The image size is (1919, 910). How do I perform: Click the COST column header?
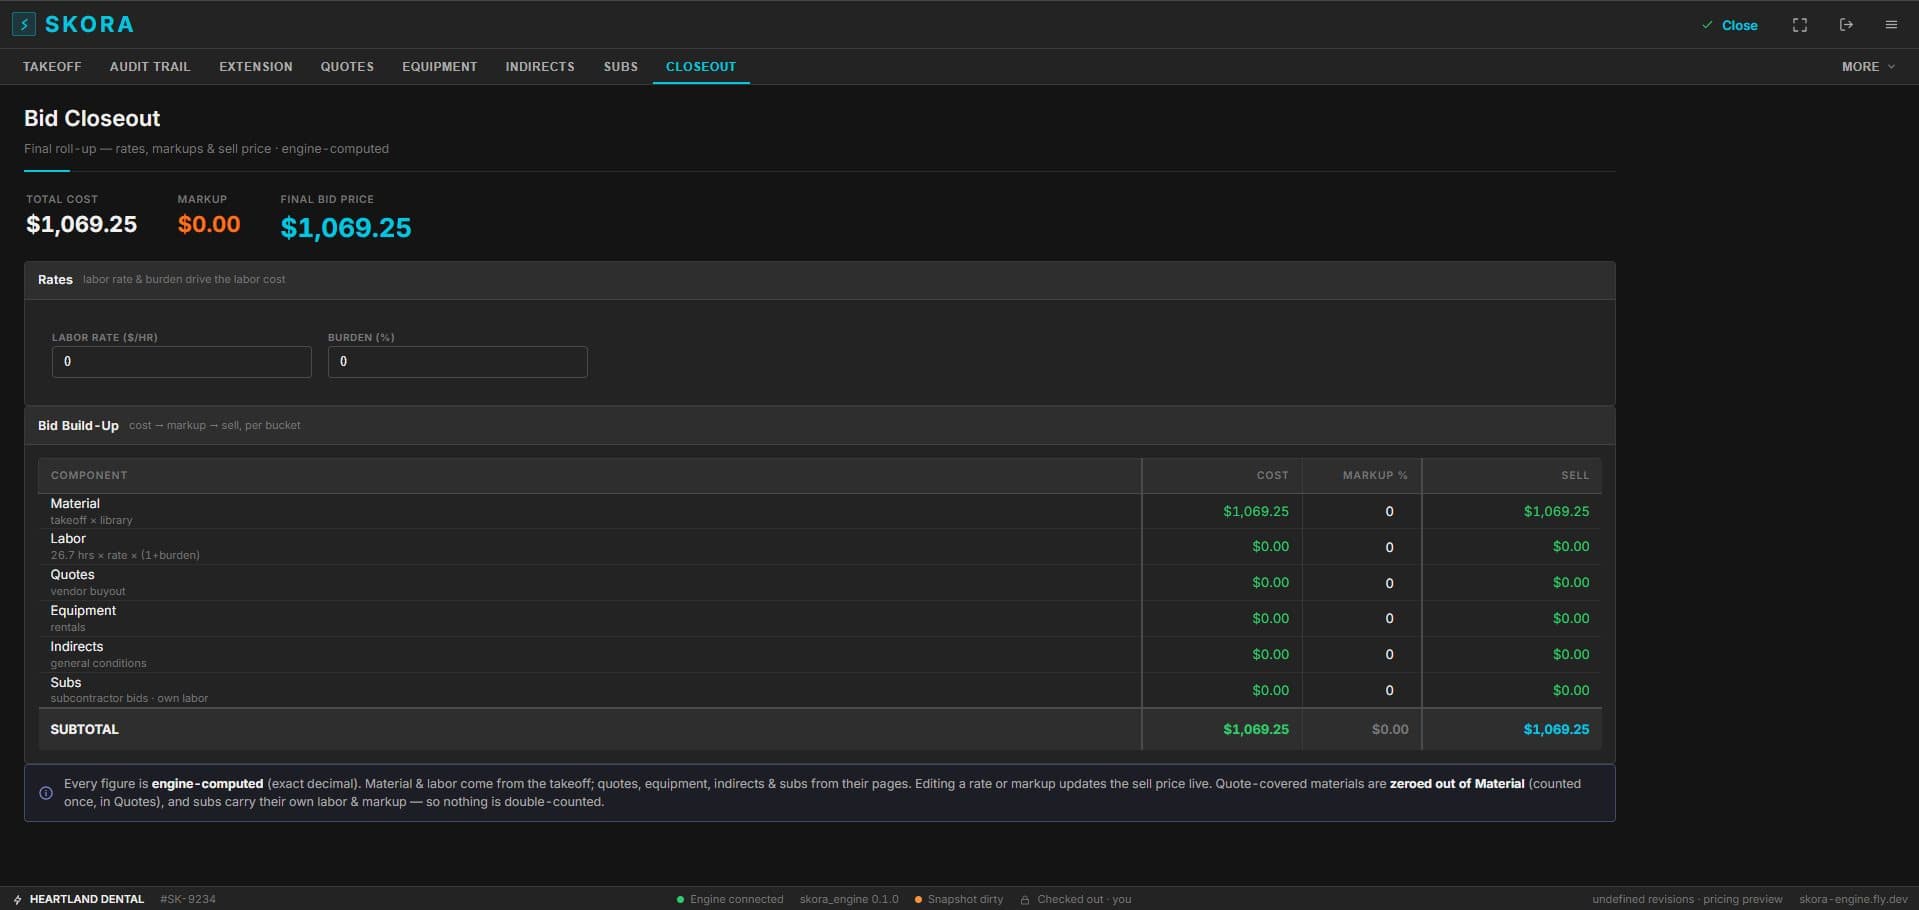(1272, 476)
